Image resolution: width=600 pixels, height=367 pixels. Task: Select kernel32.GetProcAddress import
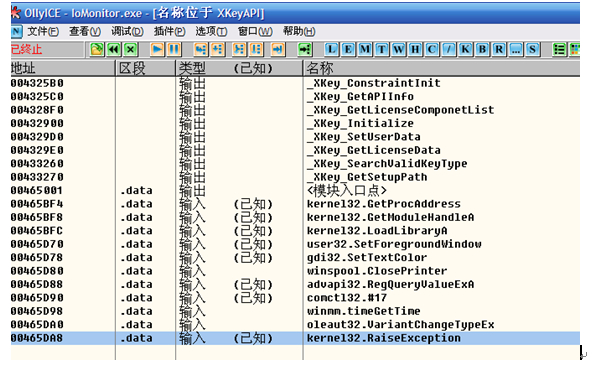pos(295,204)
